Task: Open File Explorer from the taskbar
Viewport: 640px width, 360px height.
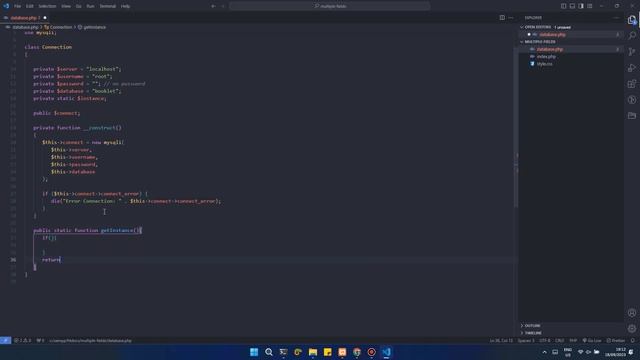Action: [313, 352]
